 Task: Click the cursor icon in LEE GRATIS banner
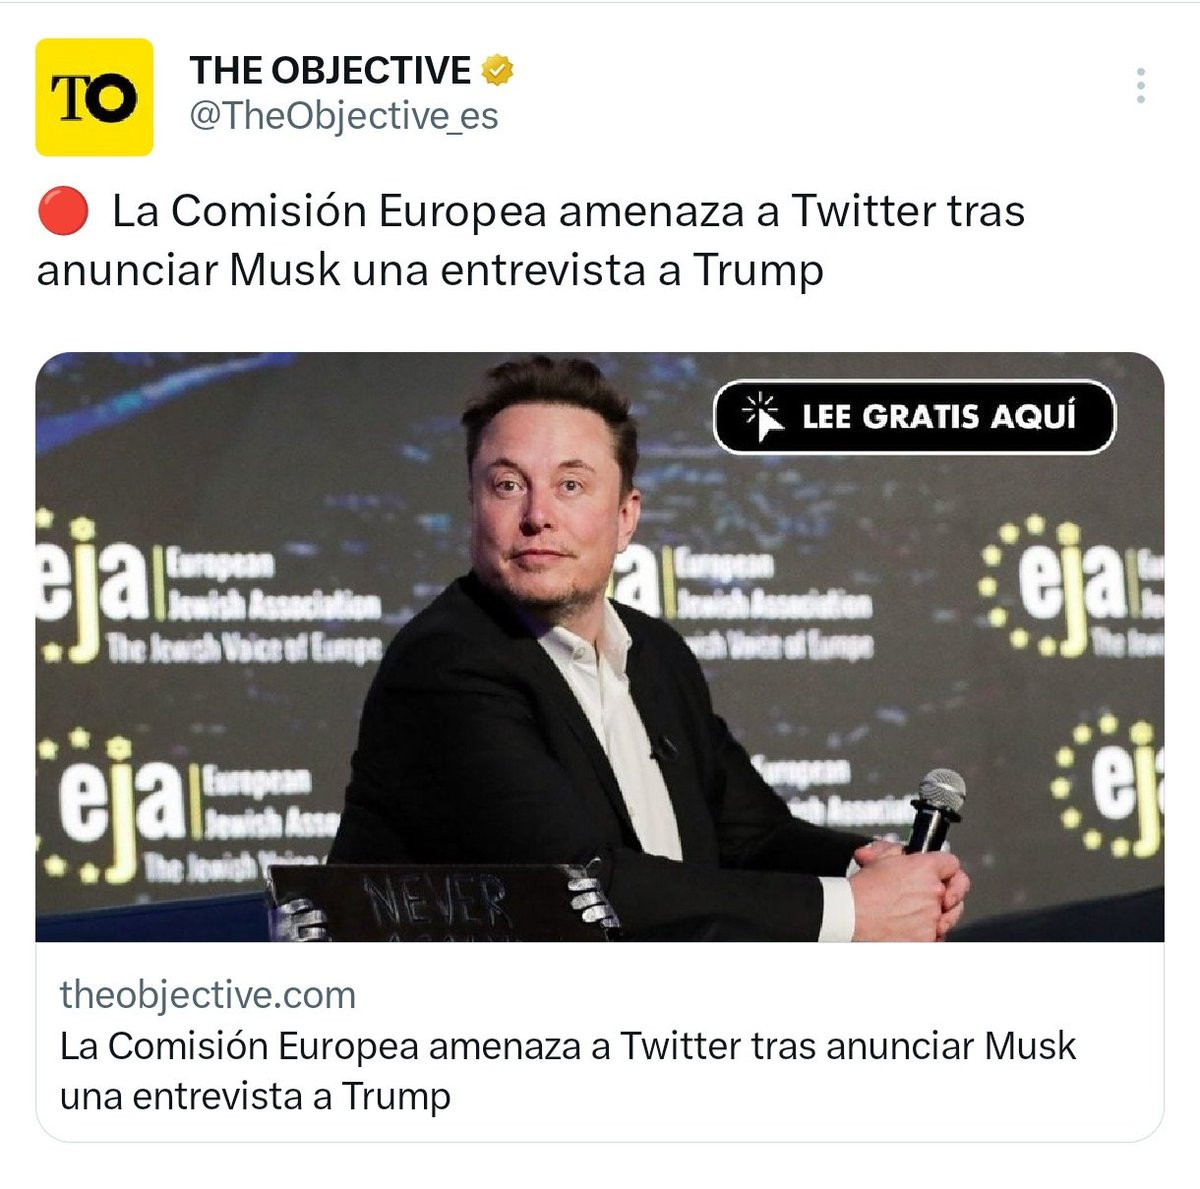763,415
